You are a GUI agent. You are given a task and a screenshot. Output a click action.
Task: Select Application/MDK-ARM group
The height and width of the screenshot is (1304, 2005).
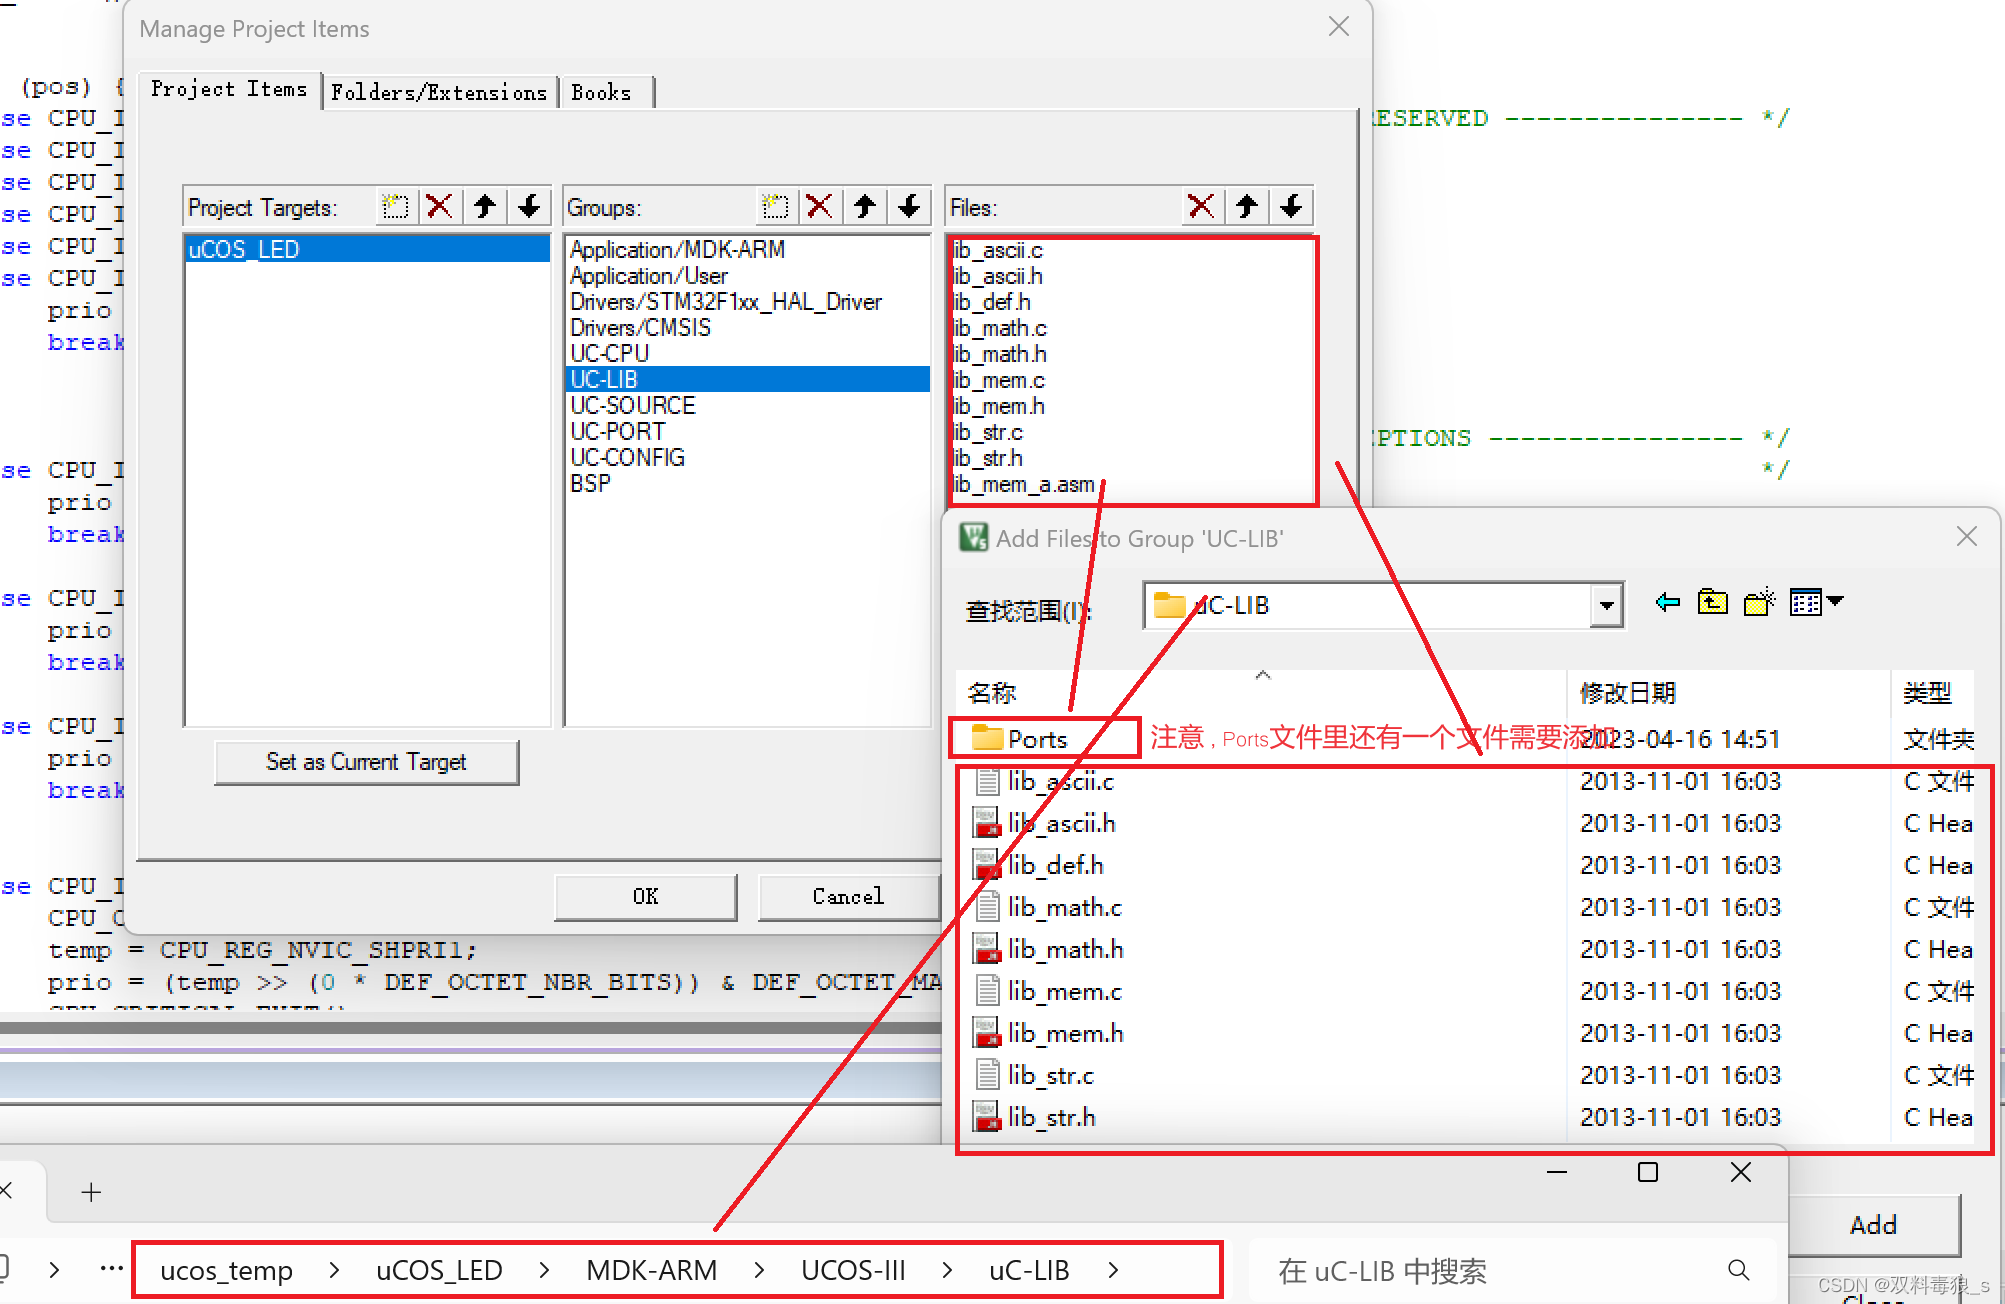click(x=747, y=249)
